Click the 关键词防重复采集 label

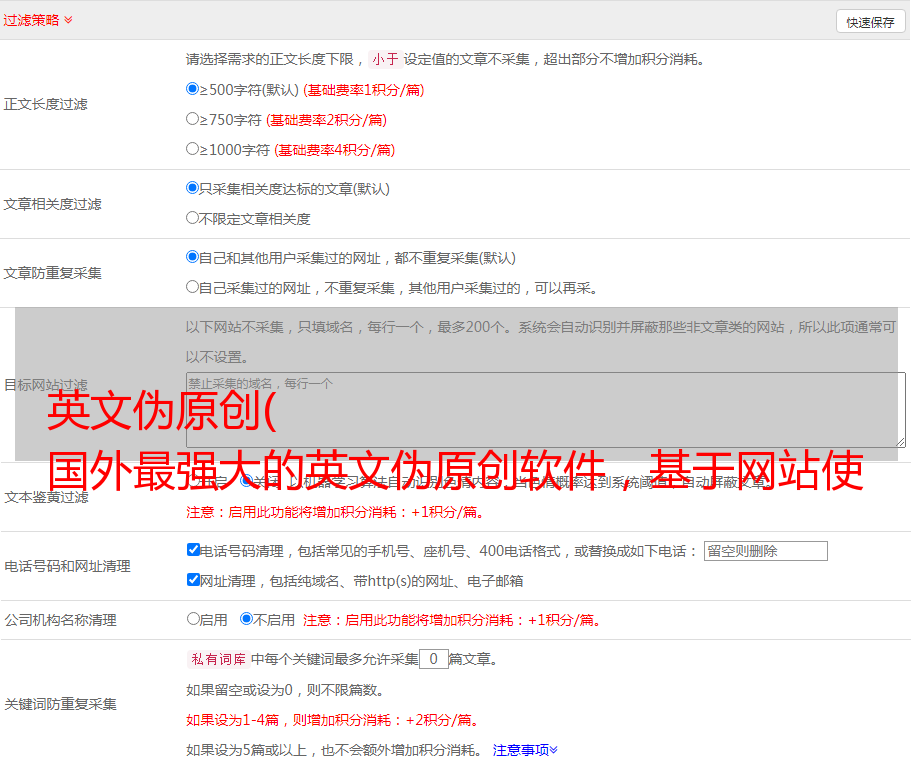[x=60, y=705]
